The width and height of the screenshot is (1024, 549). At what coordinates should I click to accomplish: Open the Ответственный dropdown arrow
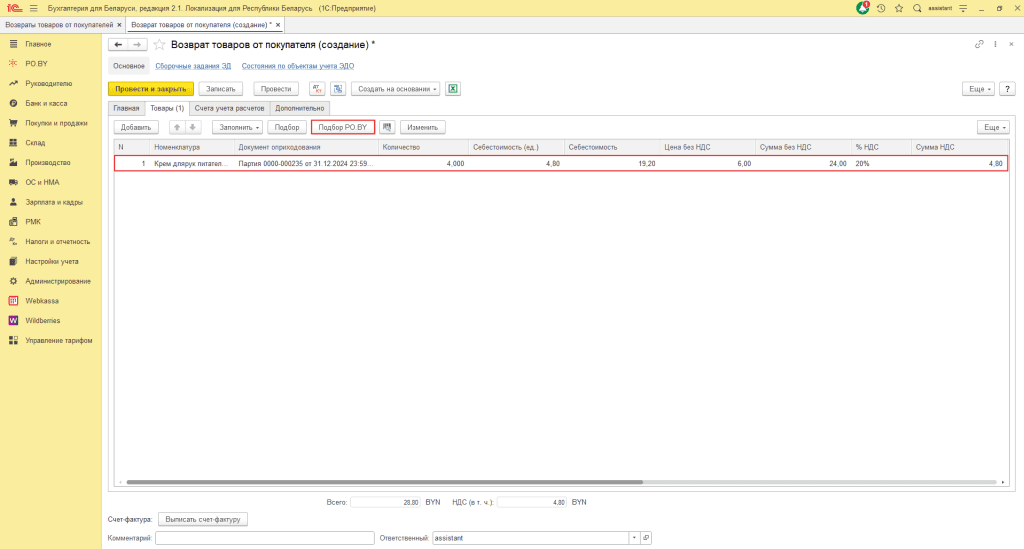click(x=634, y=538)
